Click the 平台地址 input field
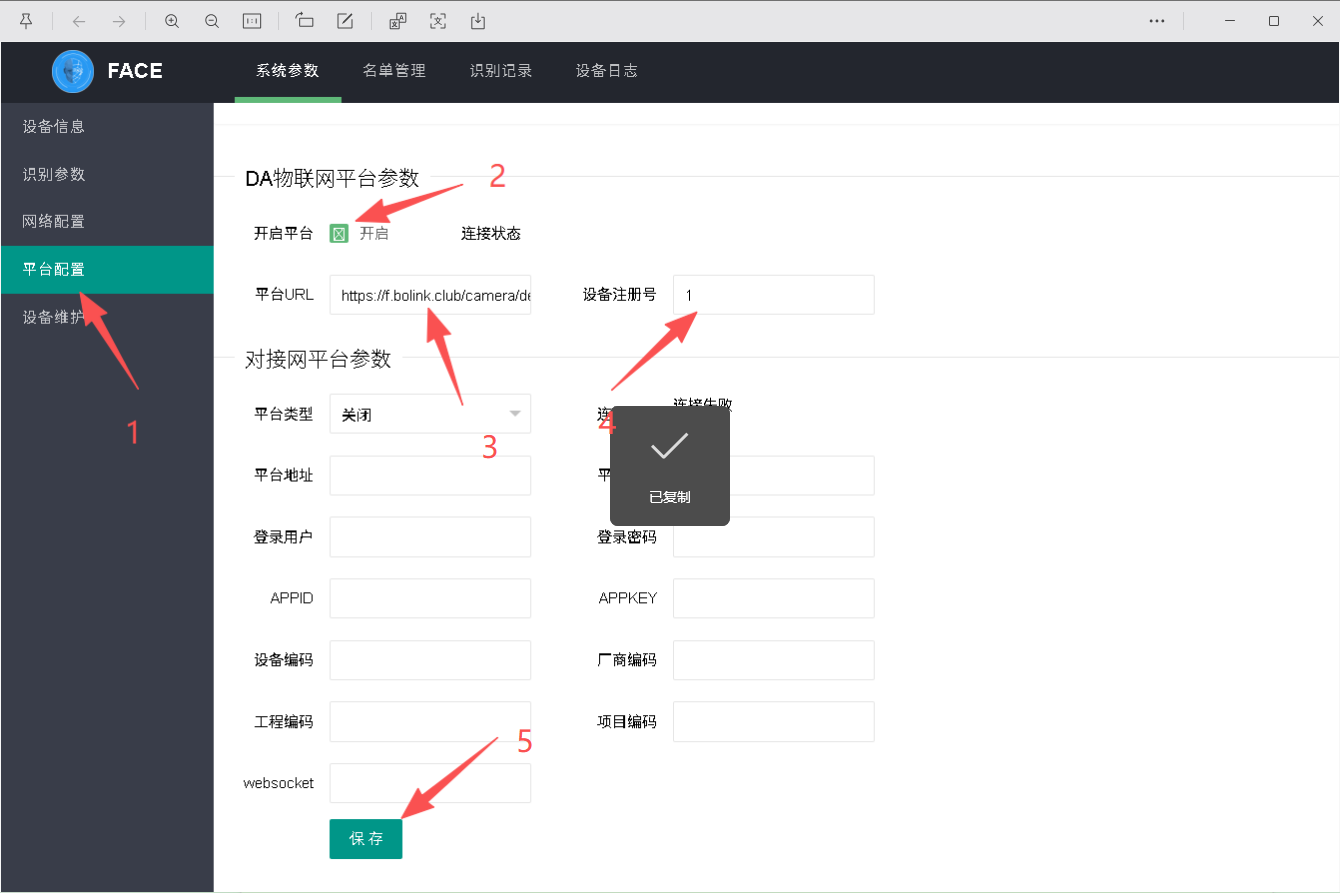This screenshot has height=893, width=1340. [x=430, y=476]
